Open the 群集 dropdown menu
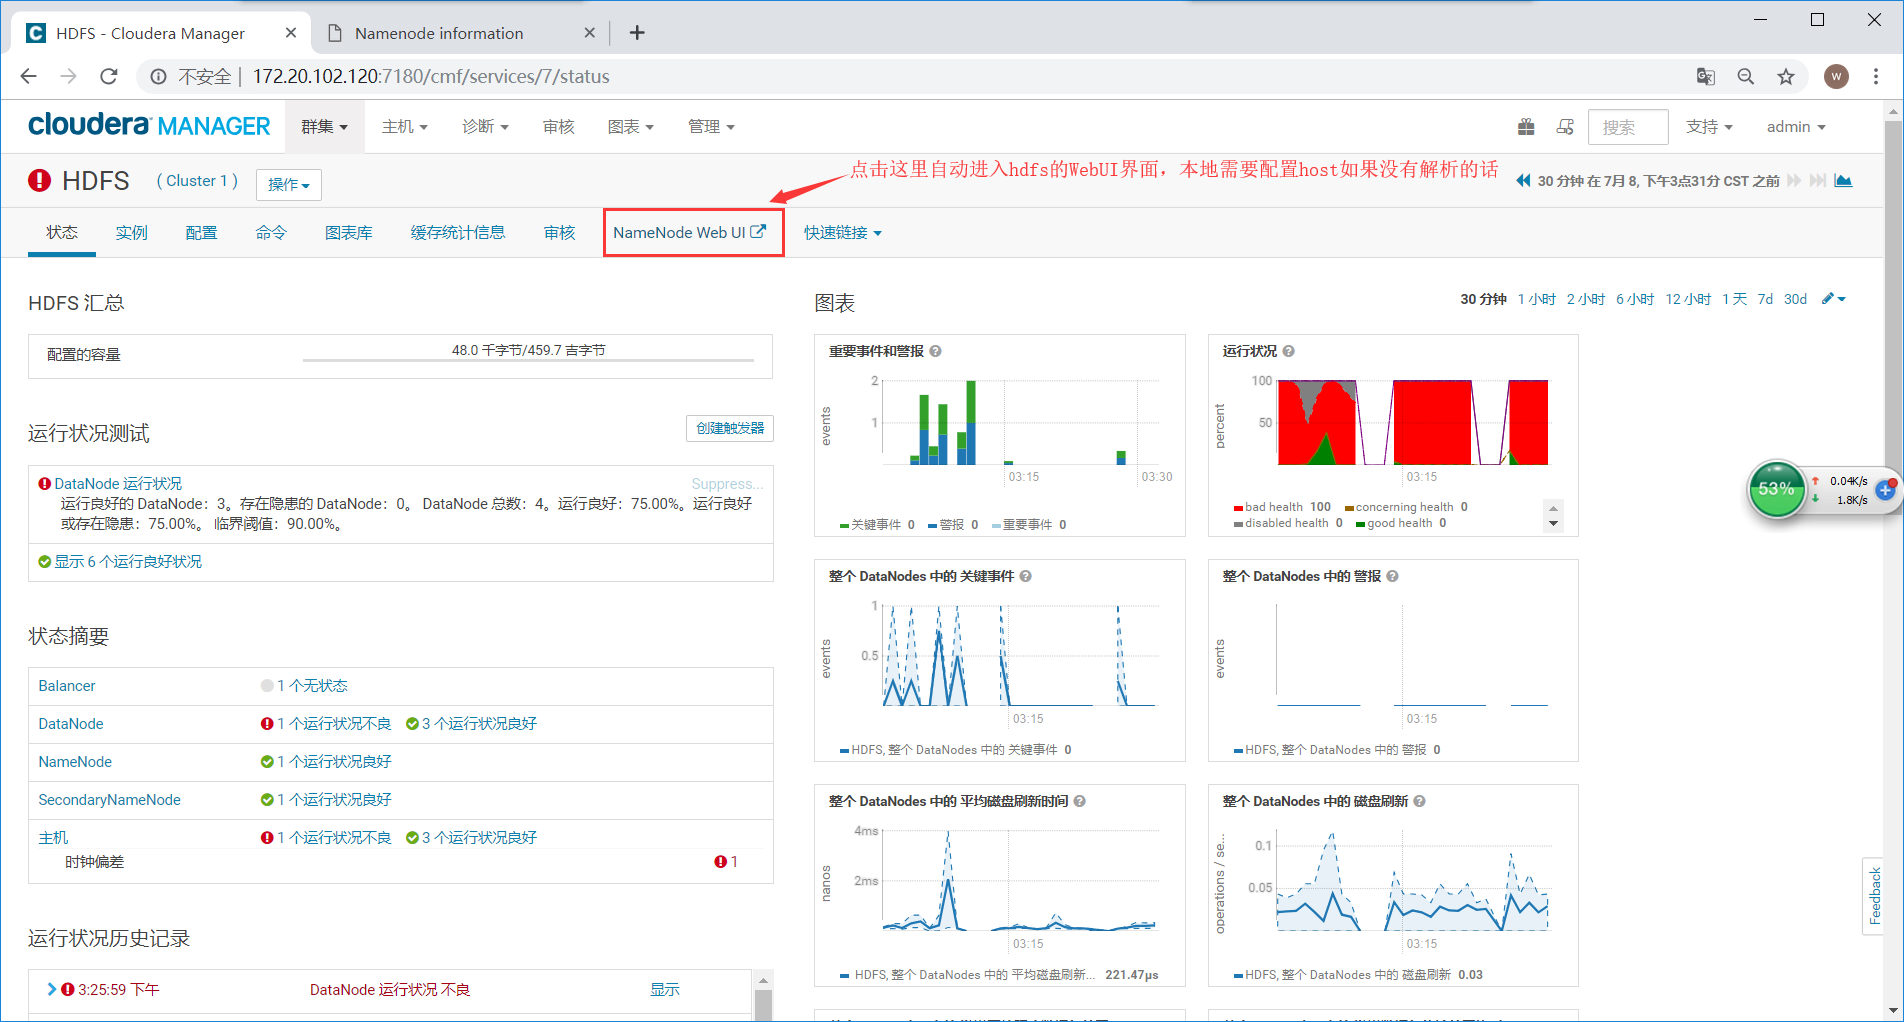 point(325,127)
